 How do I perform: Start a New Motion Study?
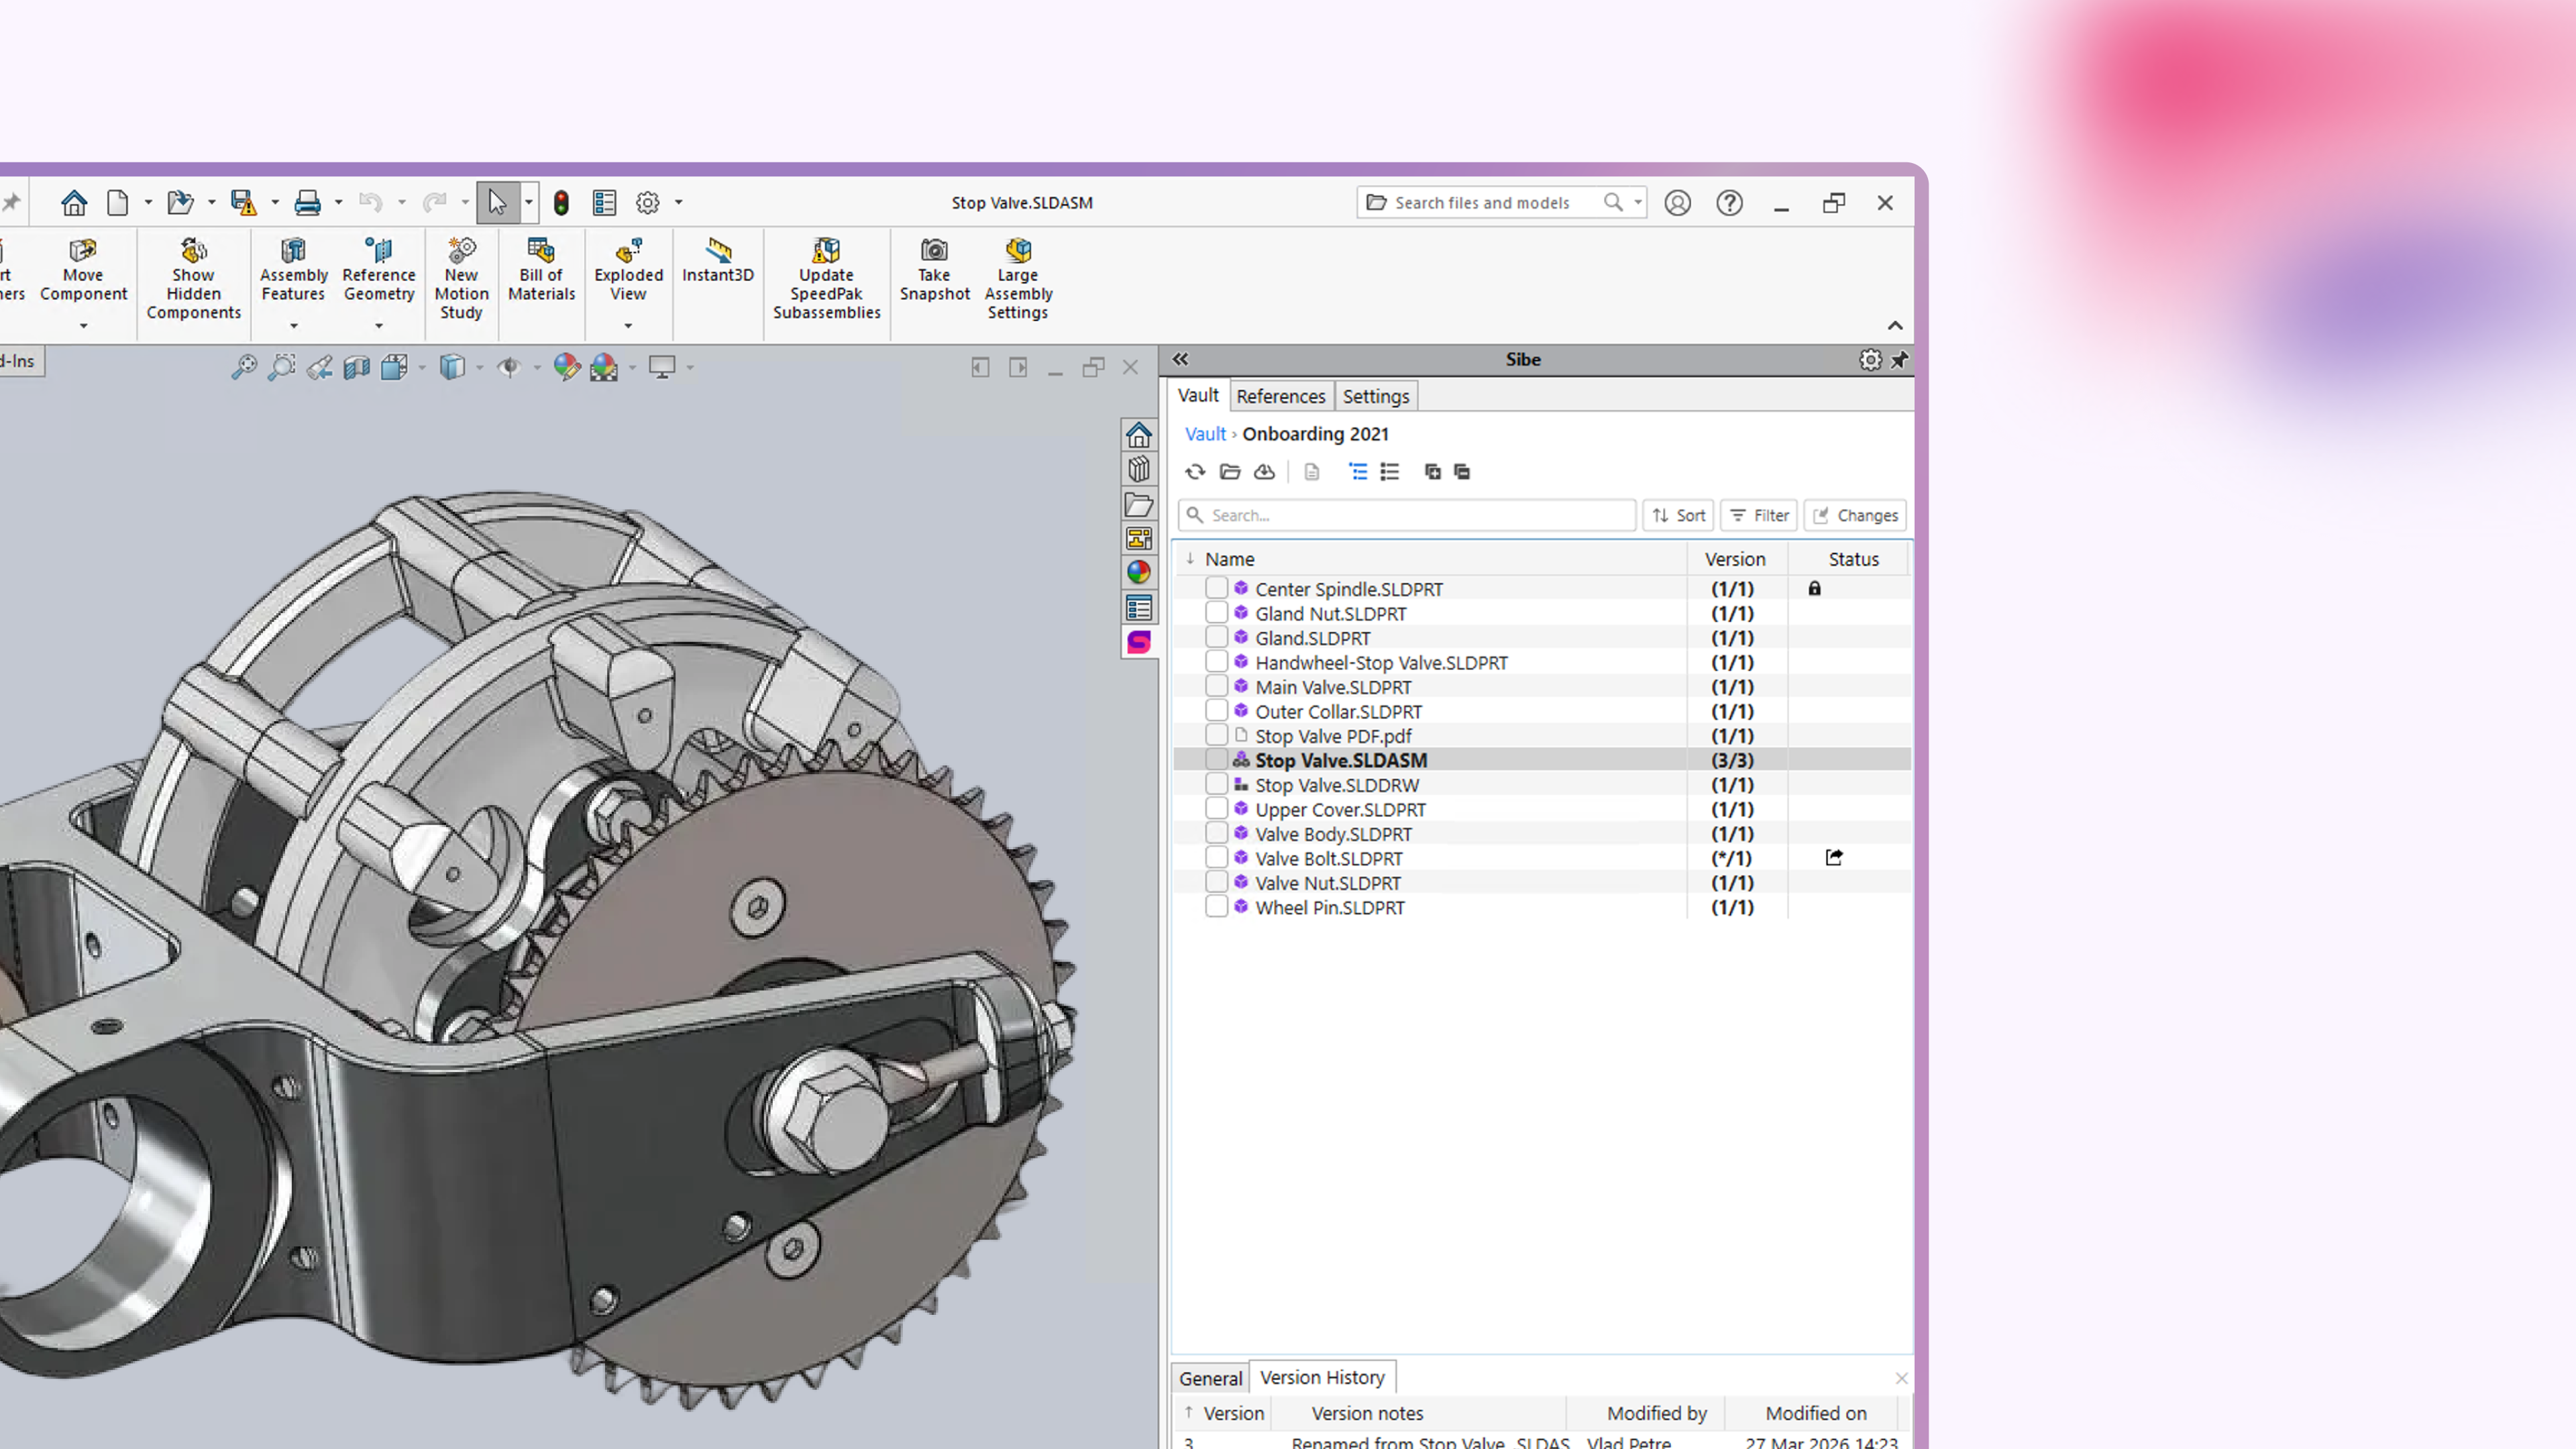tap(461, 279)
